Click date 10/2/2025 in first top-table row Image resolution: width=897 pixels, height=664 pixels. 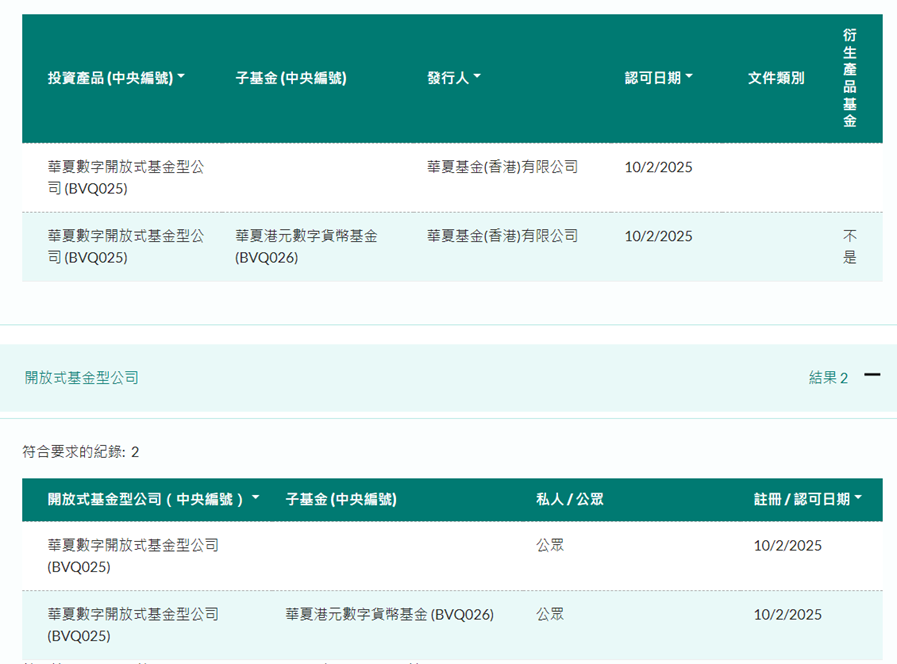click(x=658, y=167)
